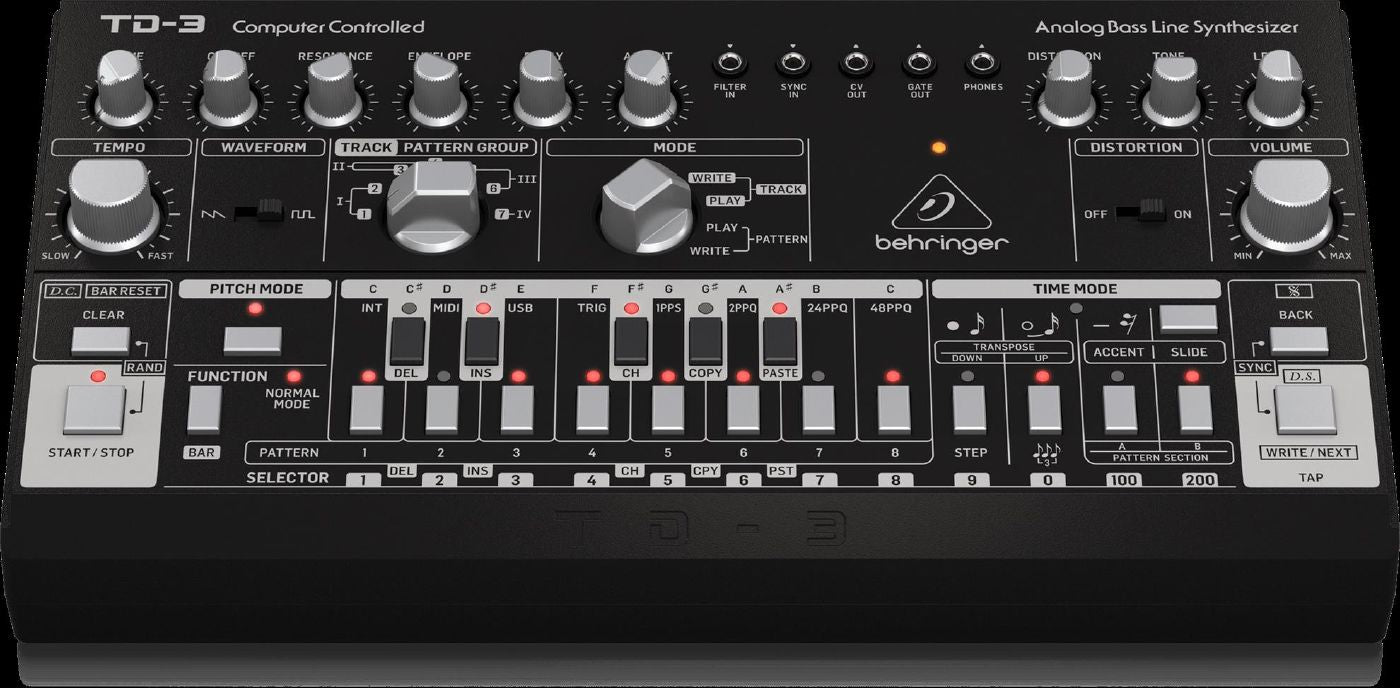Image resolution: width=1400 pixels, height=688 pixels.
Task: Switch the DISTORTION toggle to ON
Action: [x=1157, y=213]
